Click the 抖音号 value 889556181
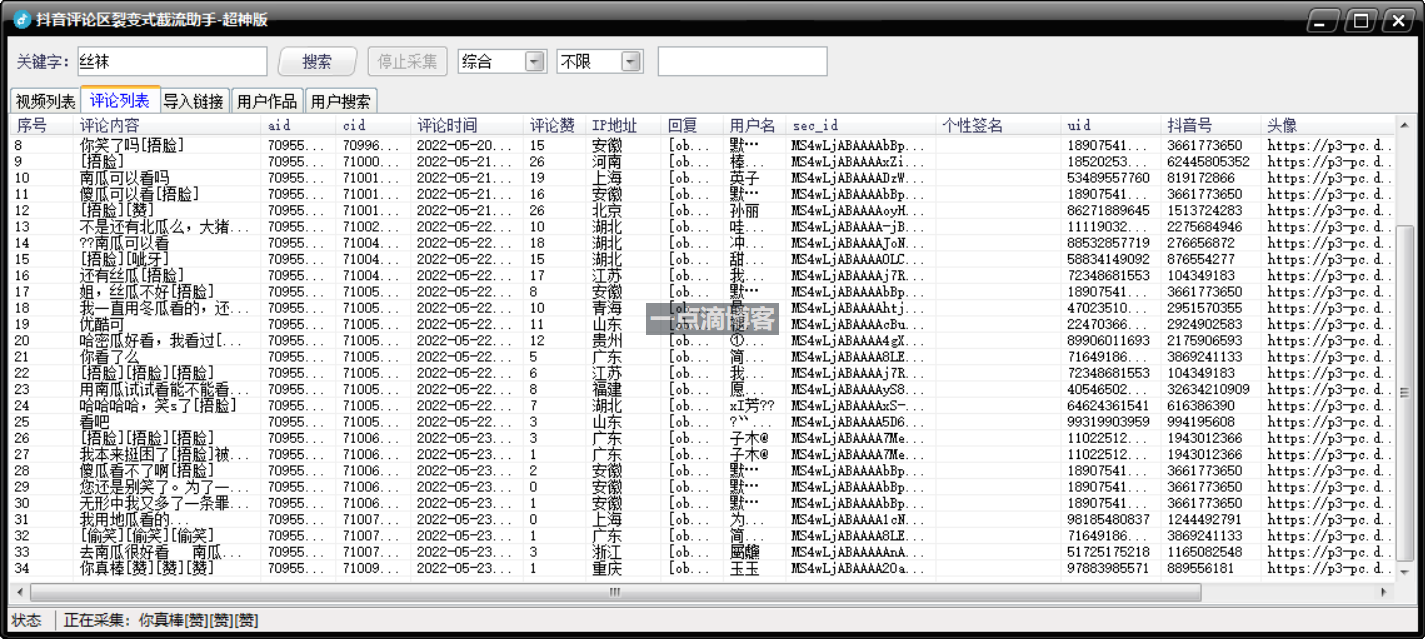Screen dimensions: 1425x639 coord(1201,569)
